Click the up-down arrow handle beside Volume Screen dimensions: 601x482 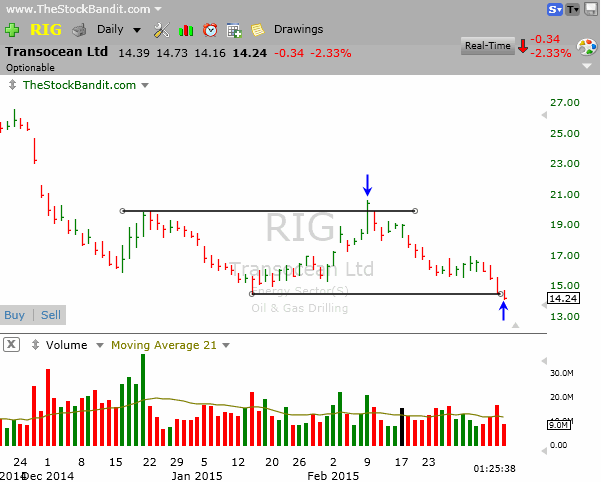point(35,345)
